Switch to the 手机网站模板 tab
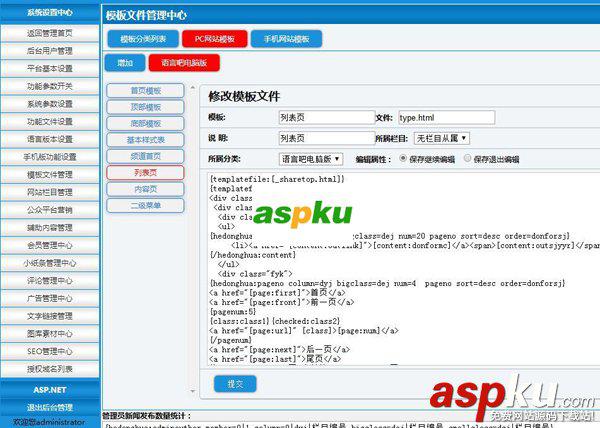 point(286,39)
